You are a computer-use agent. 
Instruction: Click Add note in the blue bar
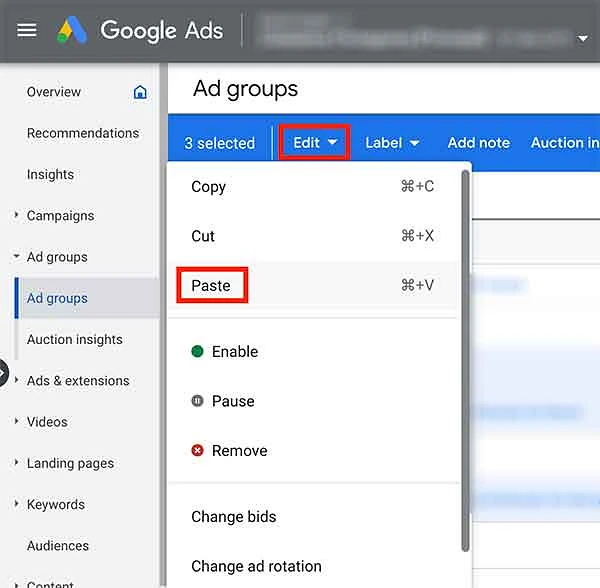478,143
